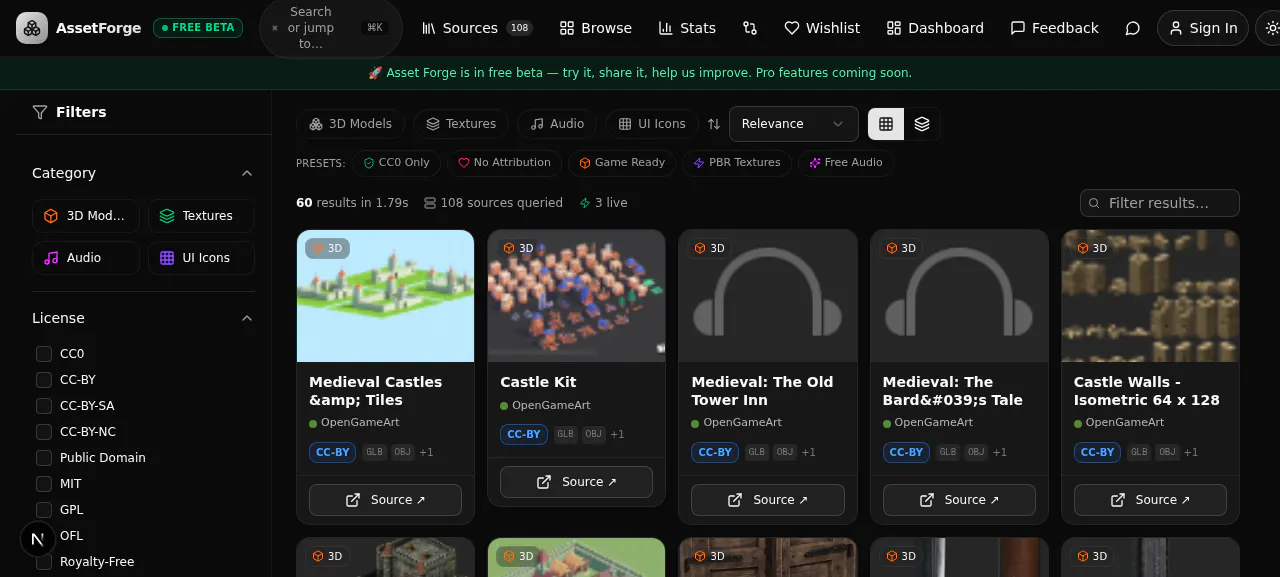Check the CC-BY-NC license box
The height and width of the screenshot is (577, 1280).
[x=44, y=432]
